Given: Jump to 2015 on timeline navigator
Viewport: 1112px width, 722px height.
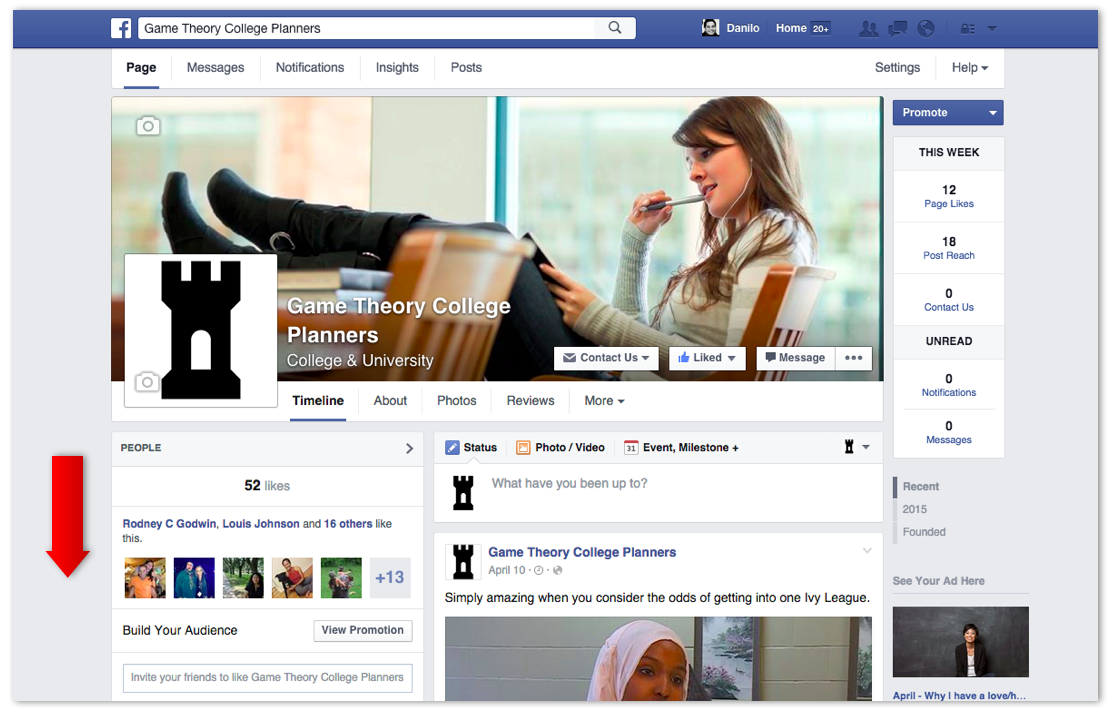Looking at the screenshot, I should [914, 509].
